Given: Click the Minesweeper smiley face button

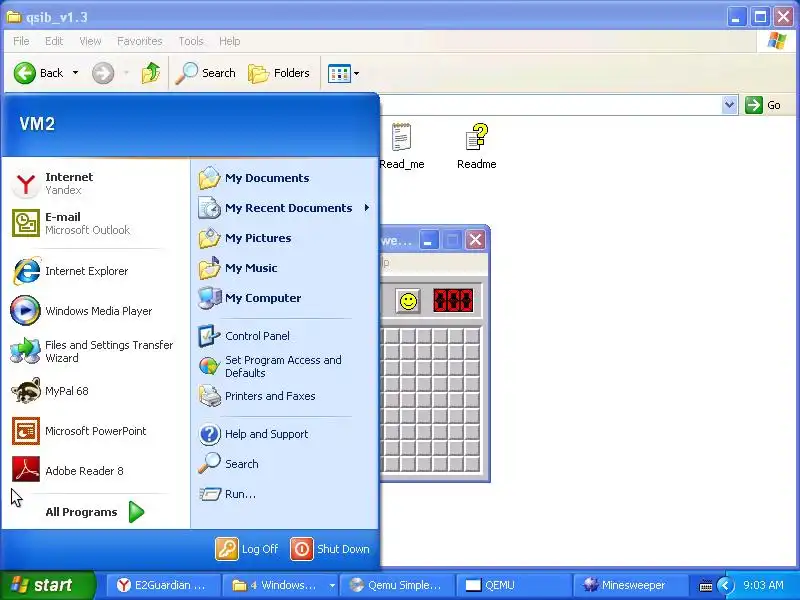Looking at the screenshot, I should [408, 301].
